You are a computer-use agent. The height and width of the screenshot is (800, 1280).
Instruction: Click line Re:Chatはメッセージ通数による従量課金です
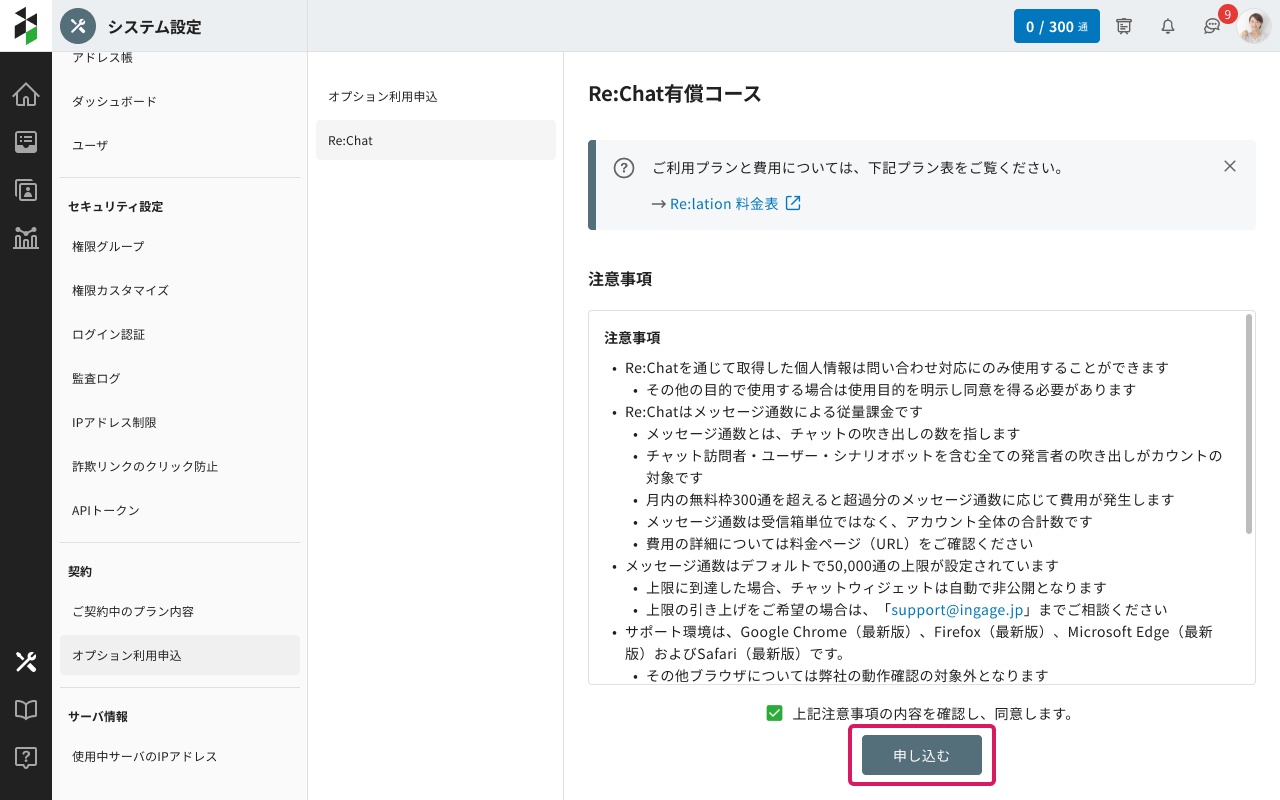tap(774, 411)
